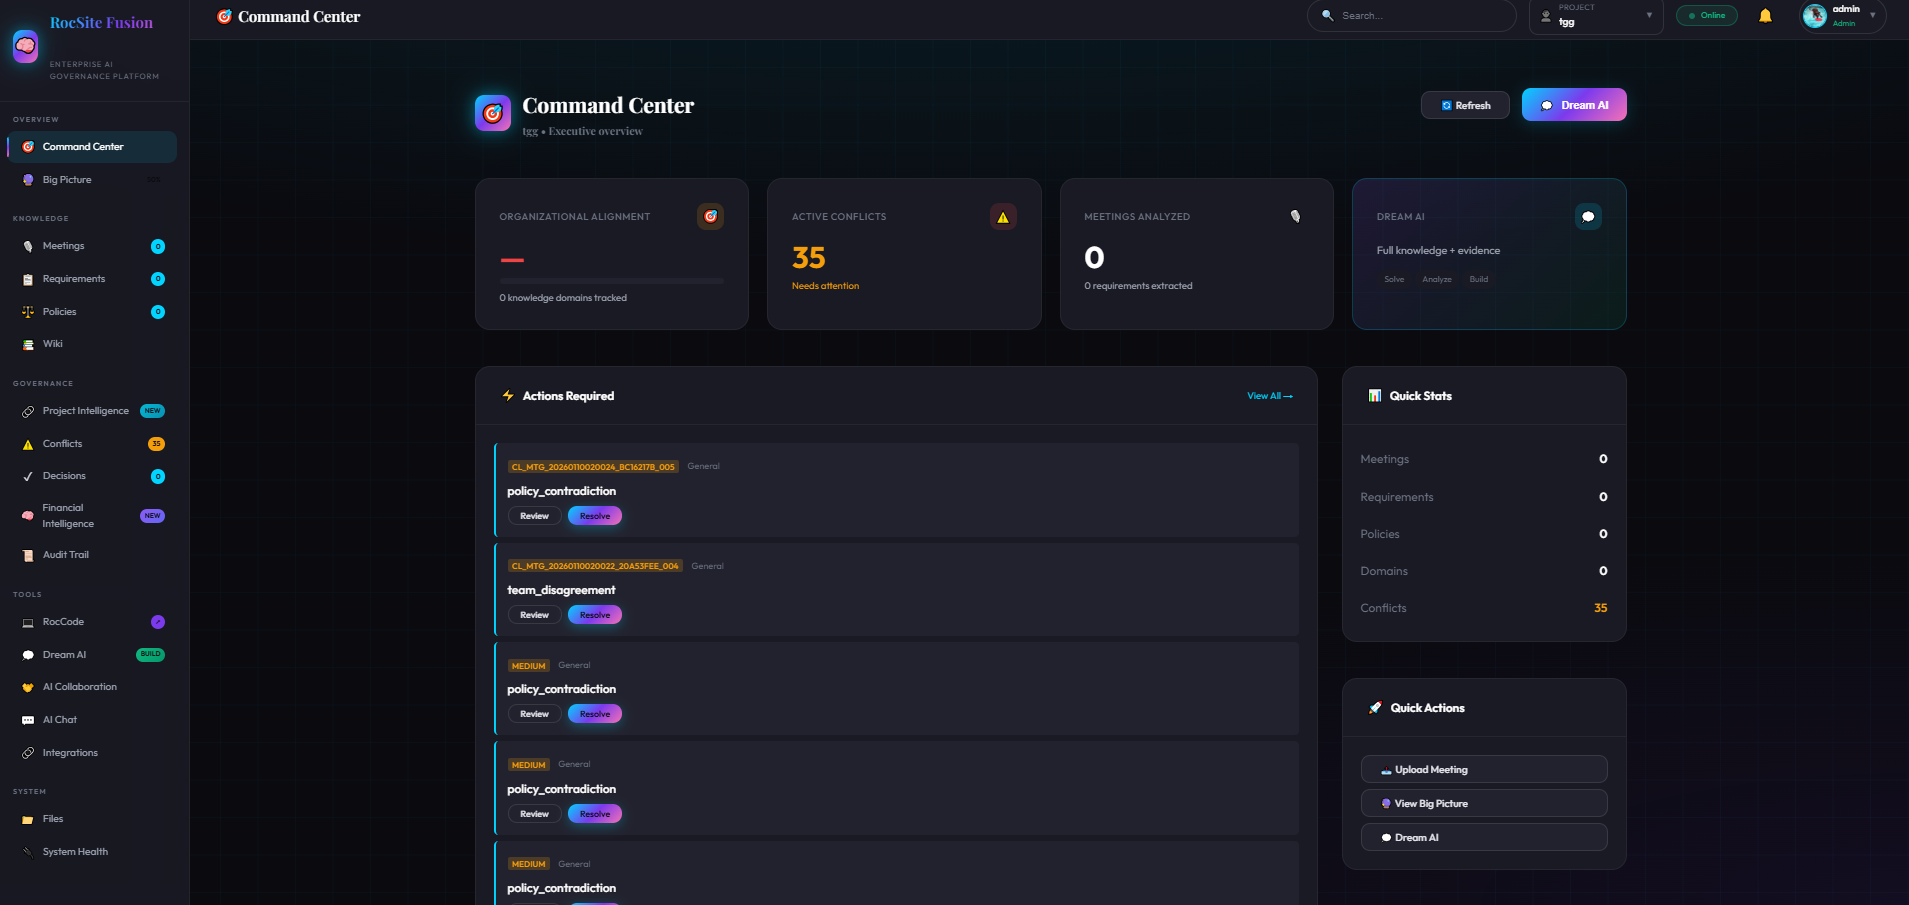1909x905 pixels.
Task: Click inside the Search field
Action: [1410, 15]
